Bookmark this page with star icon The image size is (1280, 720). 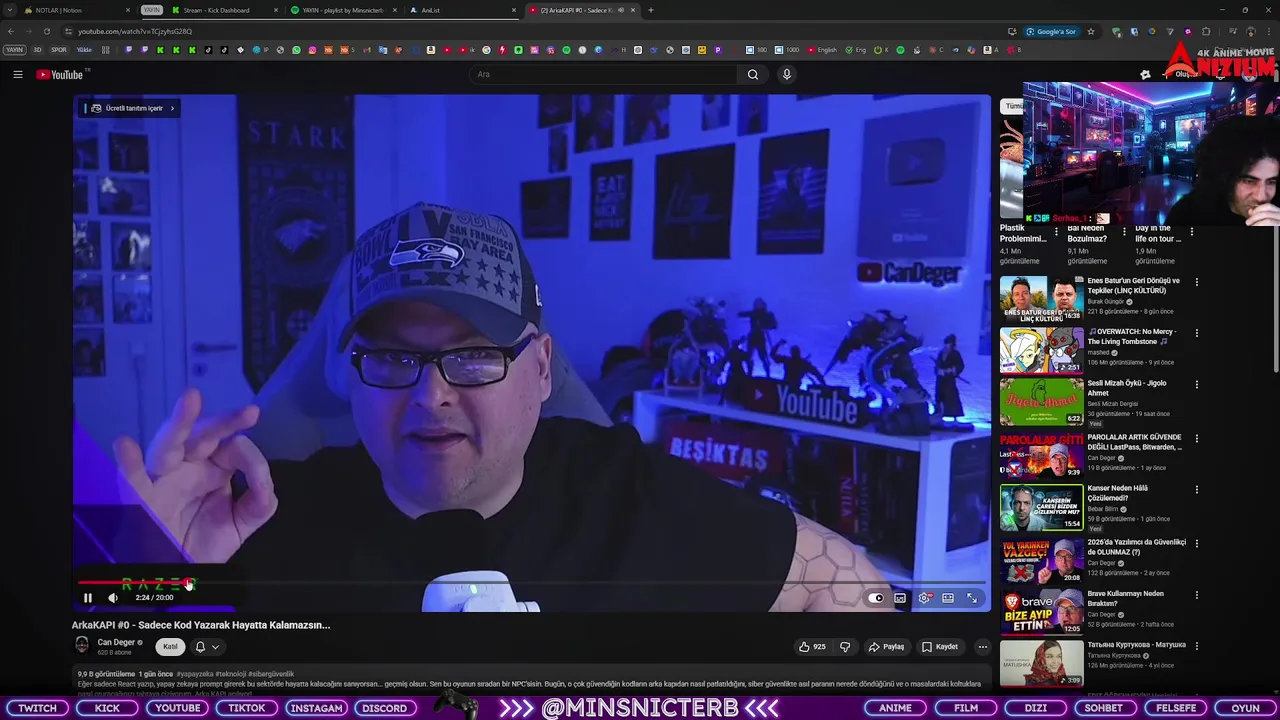(1091, 31)
